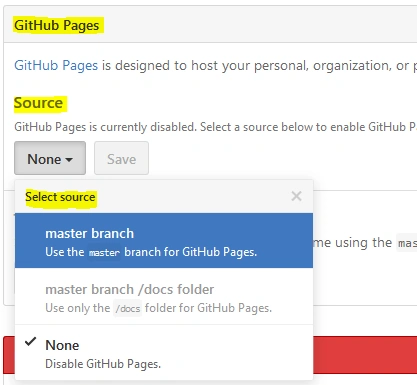Viewport: 417px width, 385px height.
Task: Click the highlighted Source section heading
Action: click(38, 103)
